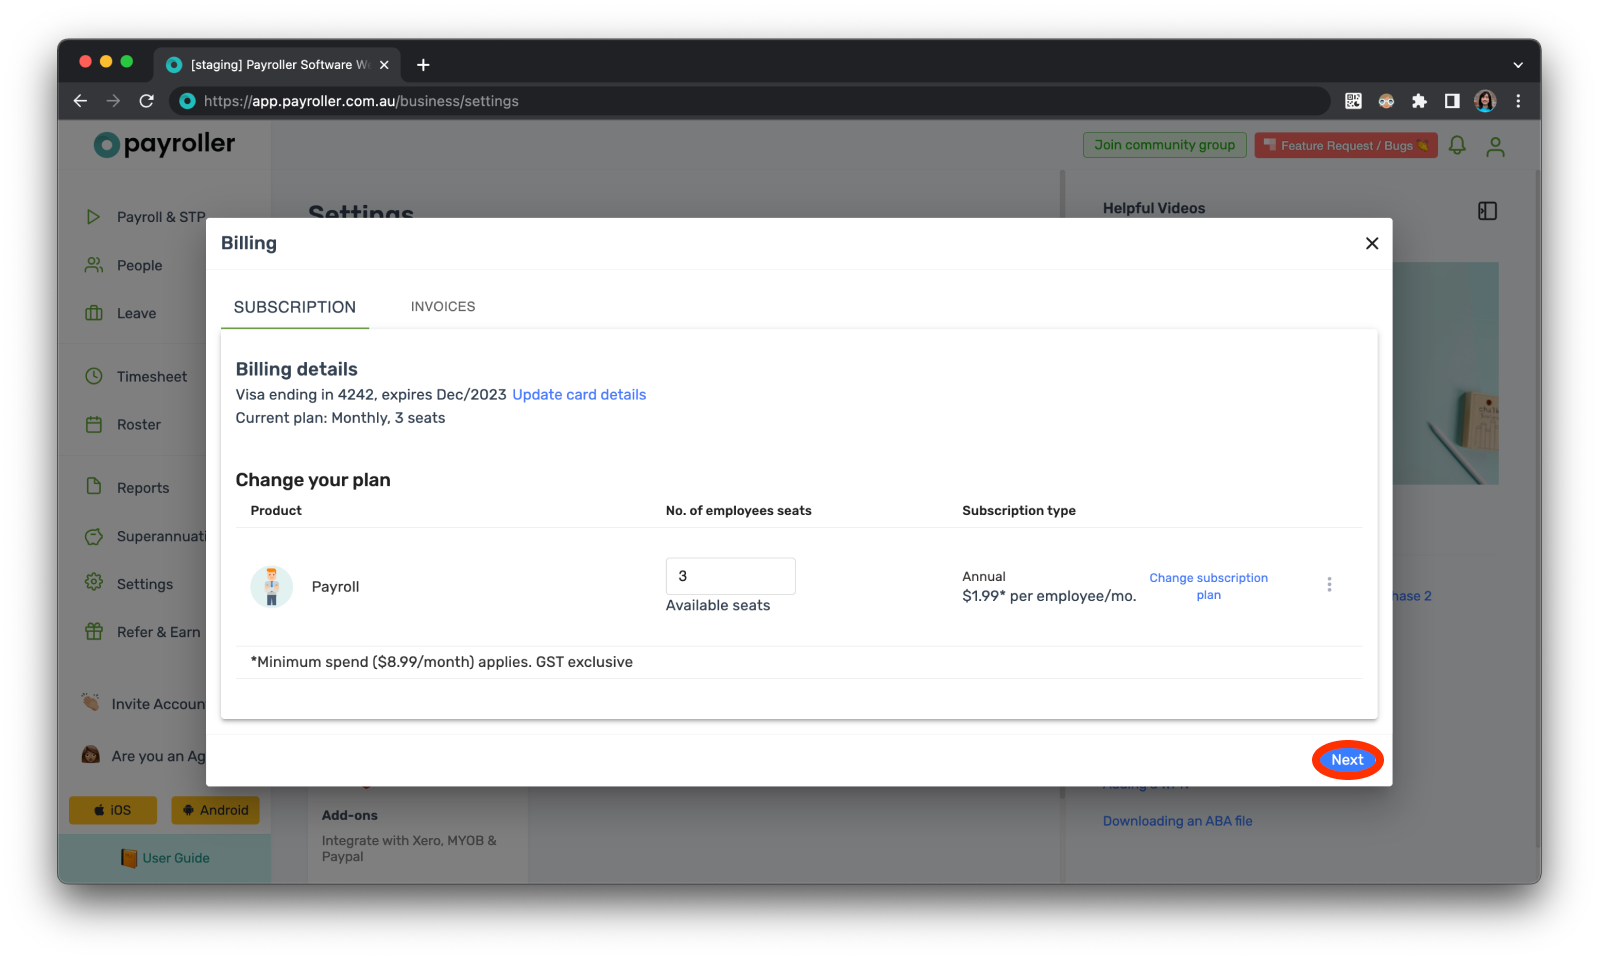Open People in the sidebar
Viewport: 1599px width, 960px height.
coord(139,265)
